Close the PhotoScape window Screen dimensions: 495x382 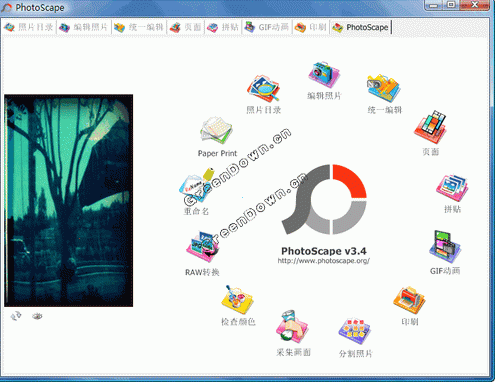(474, 5)
